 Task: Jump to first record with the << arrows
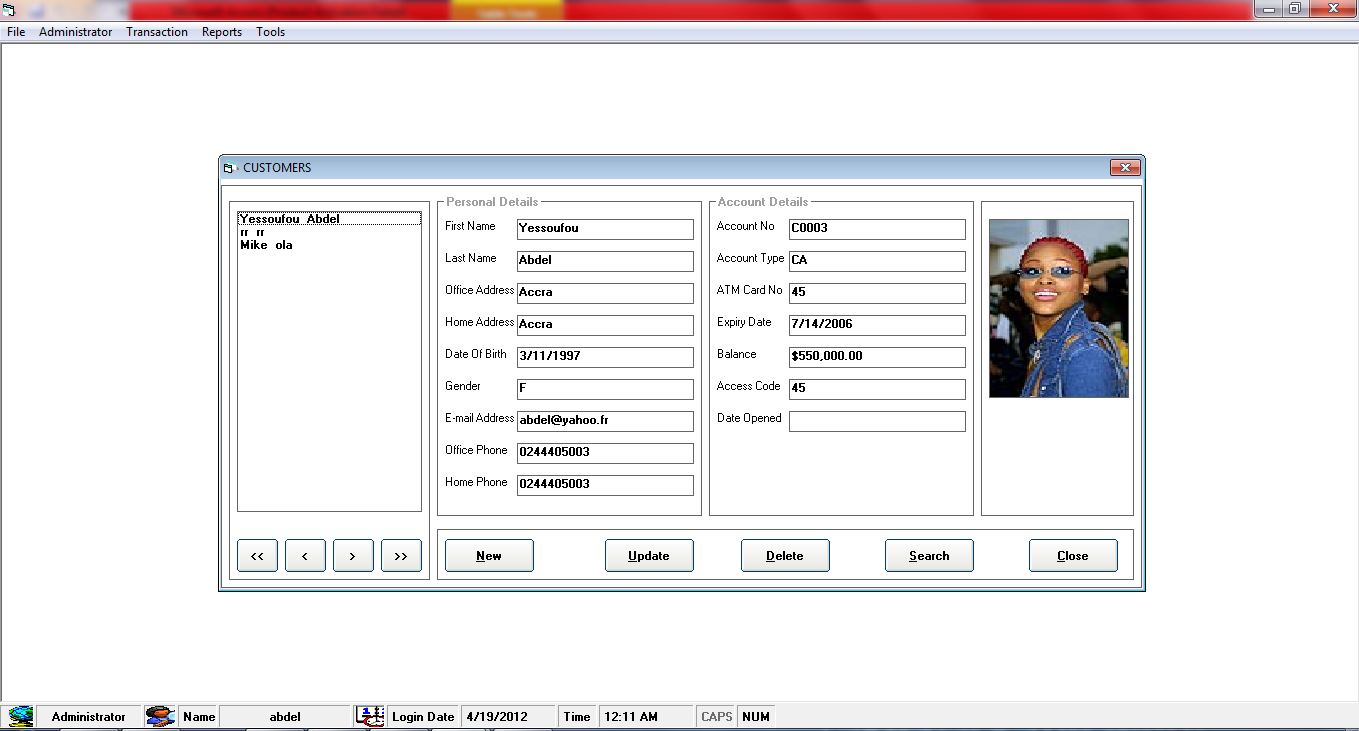257,555
